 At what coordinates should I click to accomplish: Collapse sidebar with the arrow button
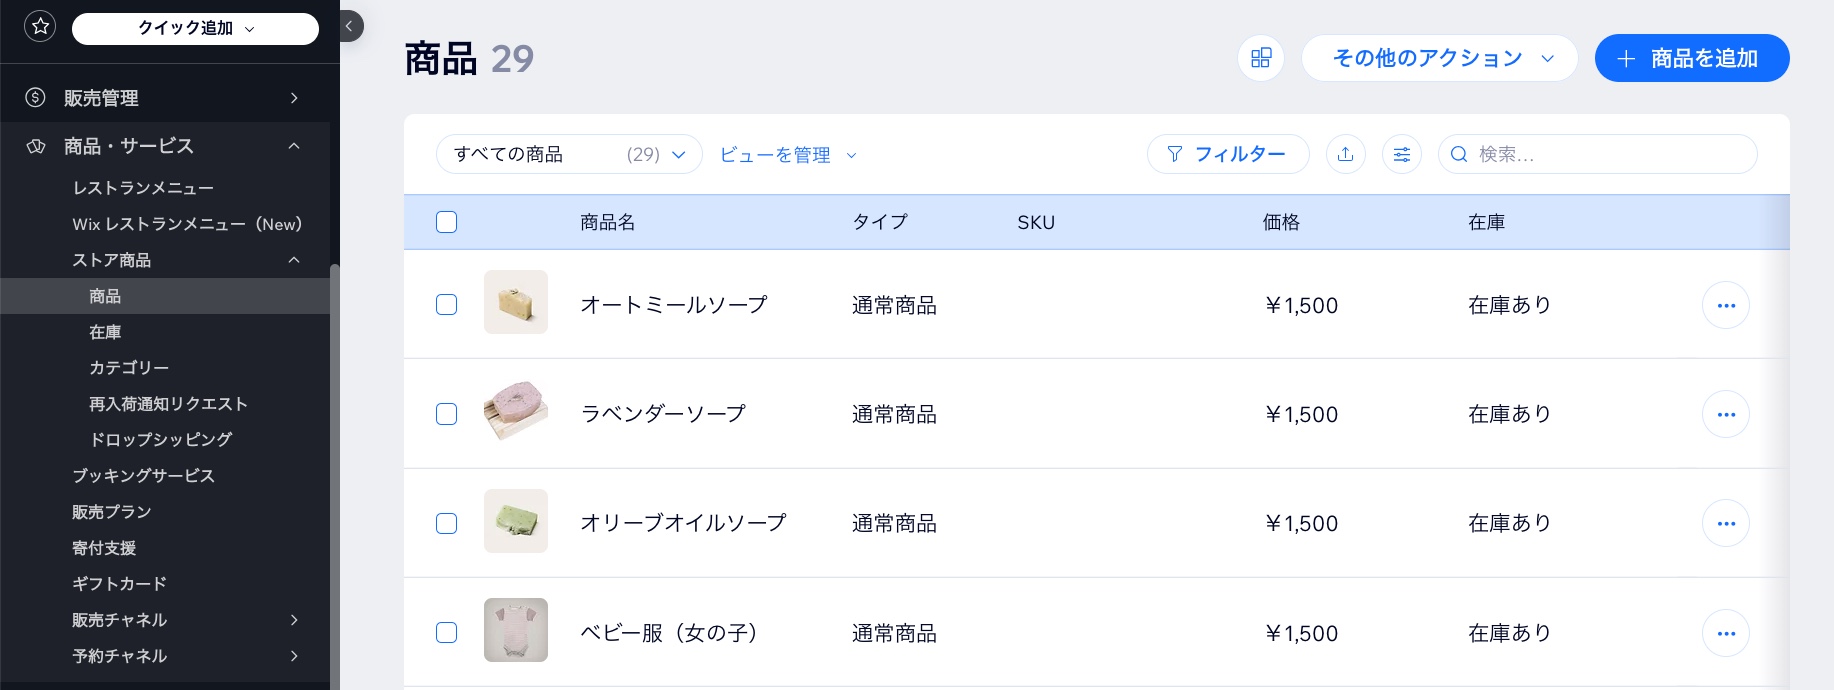click(x=349, y=26)
